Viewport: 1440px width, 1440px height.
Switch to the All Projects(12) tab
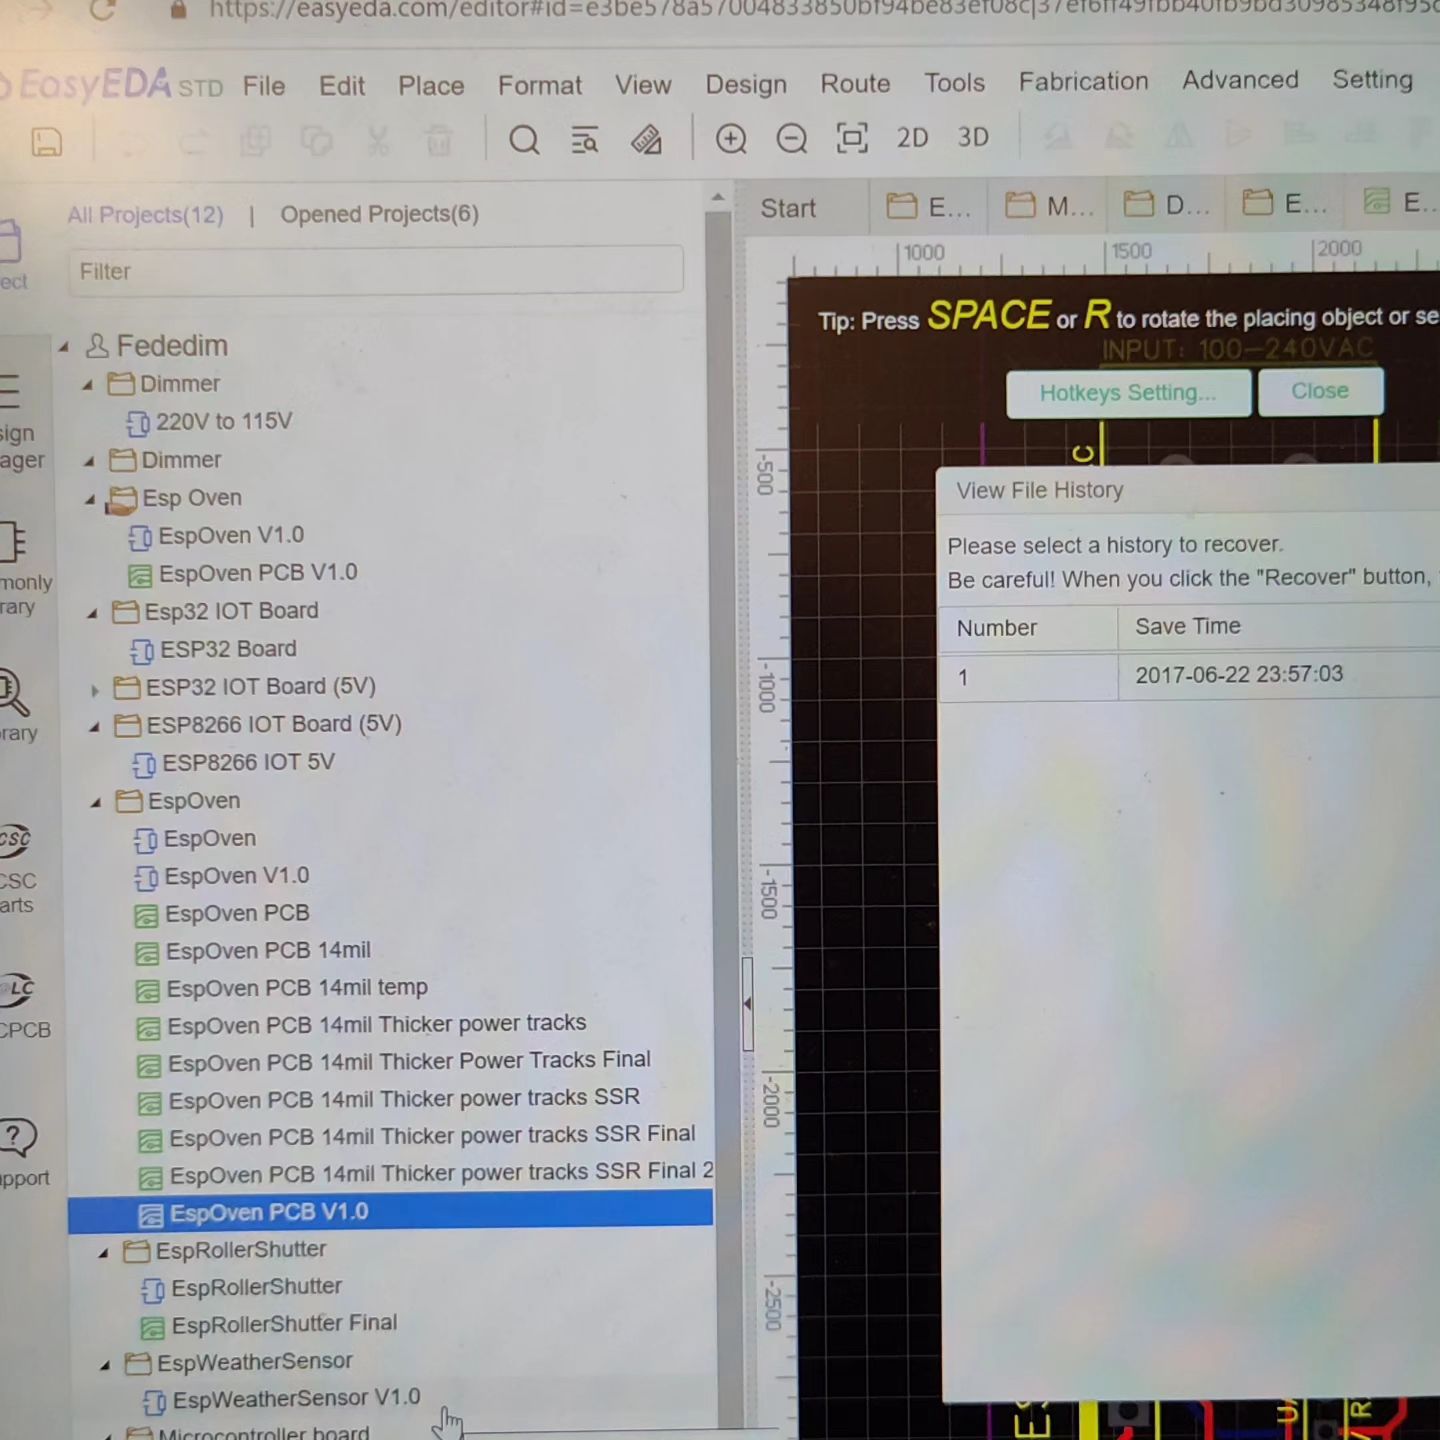pyautogui.click(x=146, y=215)
